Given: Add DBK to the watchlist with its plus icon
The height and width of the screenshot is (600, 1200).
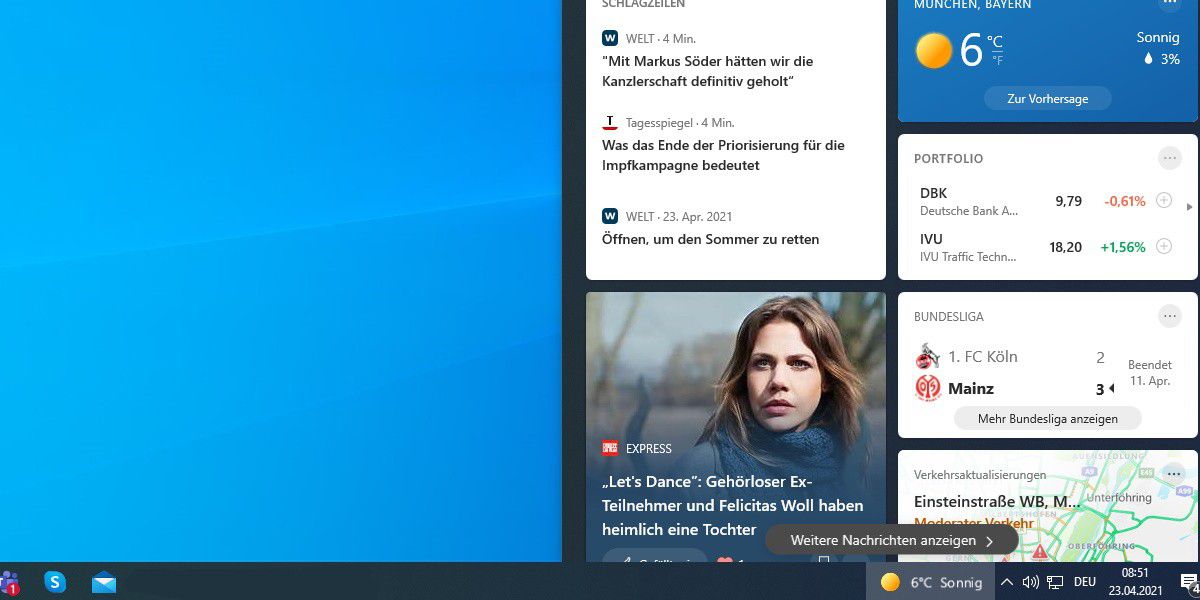Looking at the screenshot, I should (x=1164, y=200).
